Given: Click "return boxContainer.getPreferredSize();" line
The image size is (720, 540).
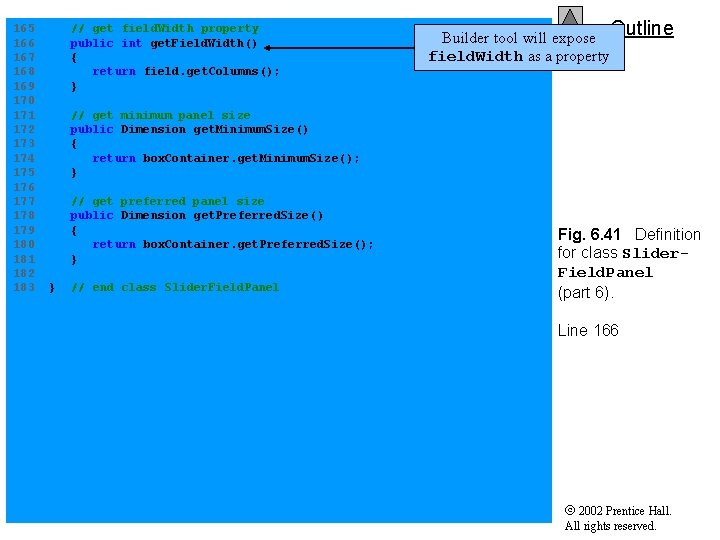Looking at the screenshot, I should coord(233,244).
